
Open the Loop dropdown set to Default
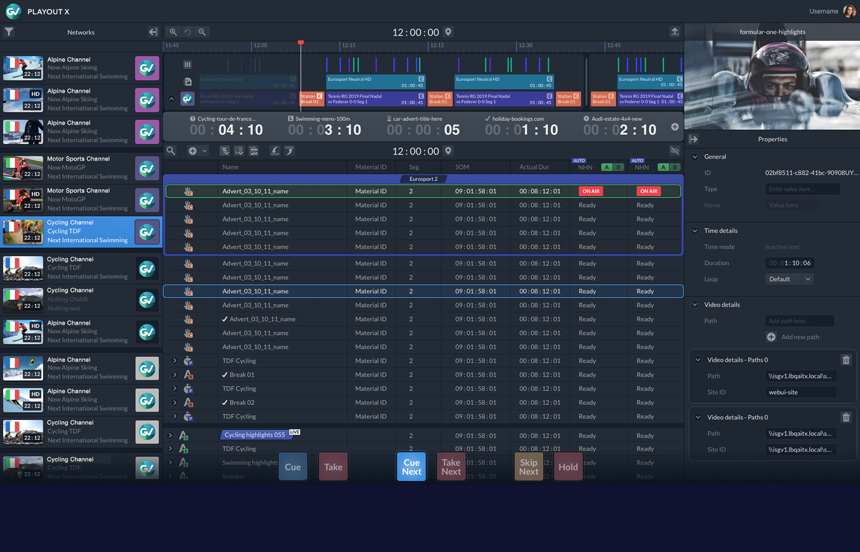pyautogui.click(x=789, y=279)
